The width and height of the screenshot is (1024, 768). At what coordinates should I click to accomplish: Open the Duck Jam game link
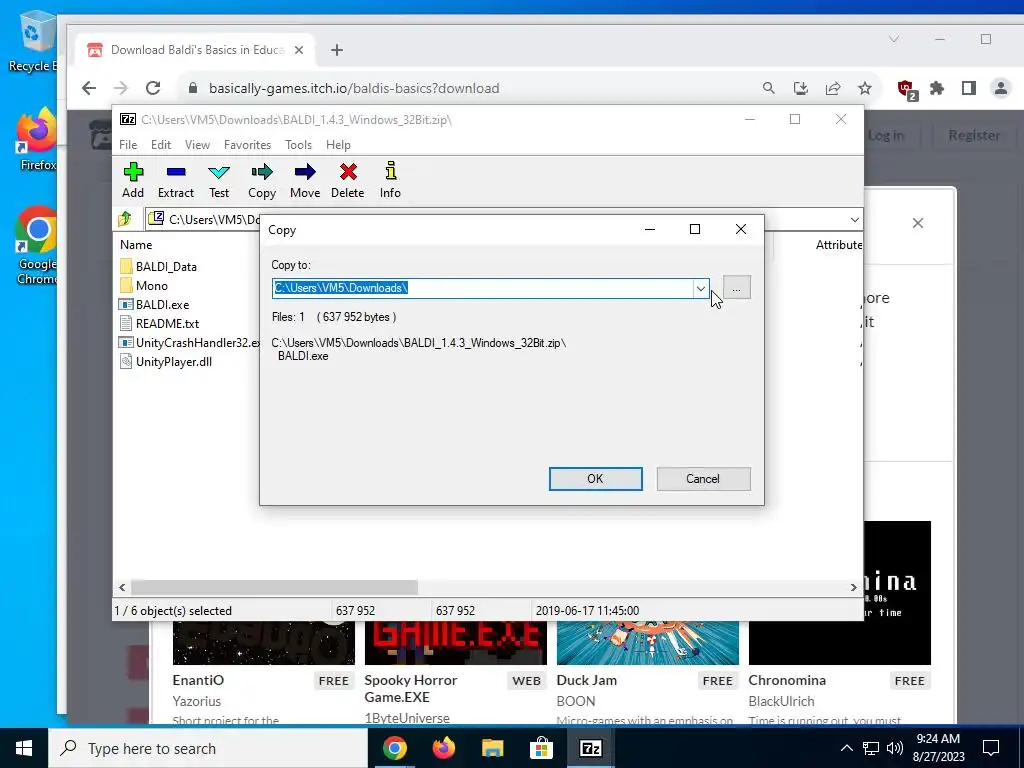click(x=586, y=680)
